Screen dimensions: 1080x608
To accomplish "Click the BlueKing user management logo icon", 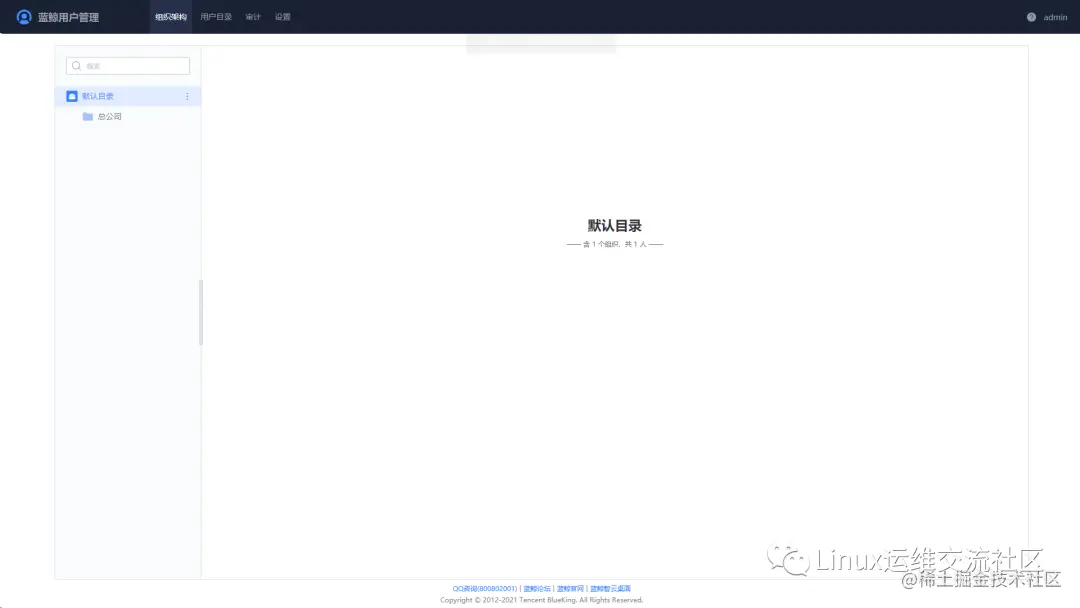I will click(x=23, y=16).
